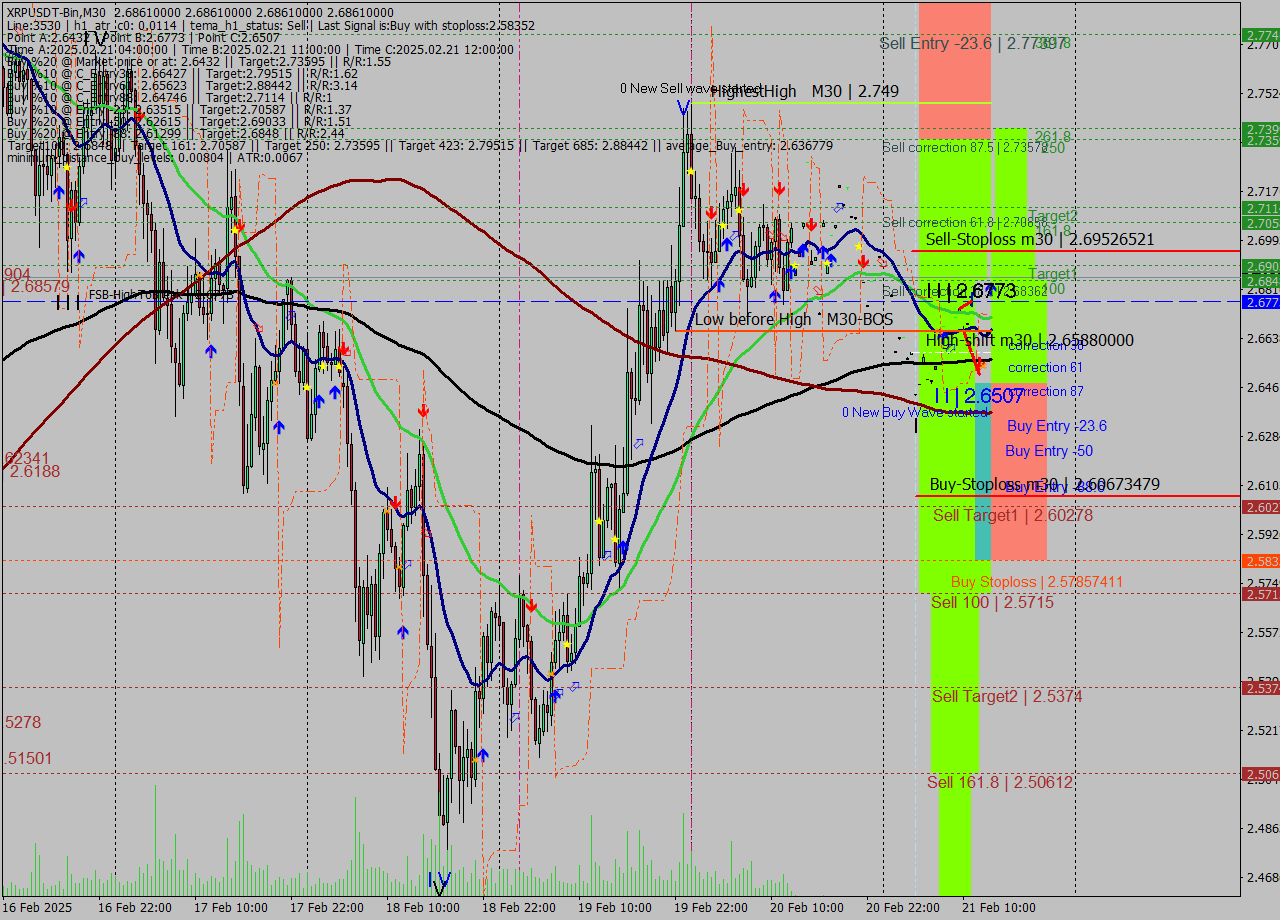The height and width of the screenshot is (920, 1280).
Task: Click the Sell Target1 2.60278 label
Action: (1012, 516)
